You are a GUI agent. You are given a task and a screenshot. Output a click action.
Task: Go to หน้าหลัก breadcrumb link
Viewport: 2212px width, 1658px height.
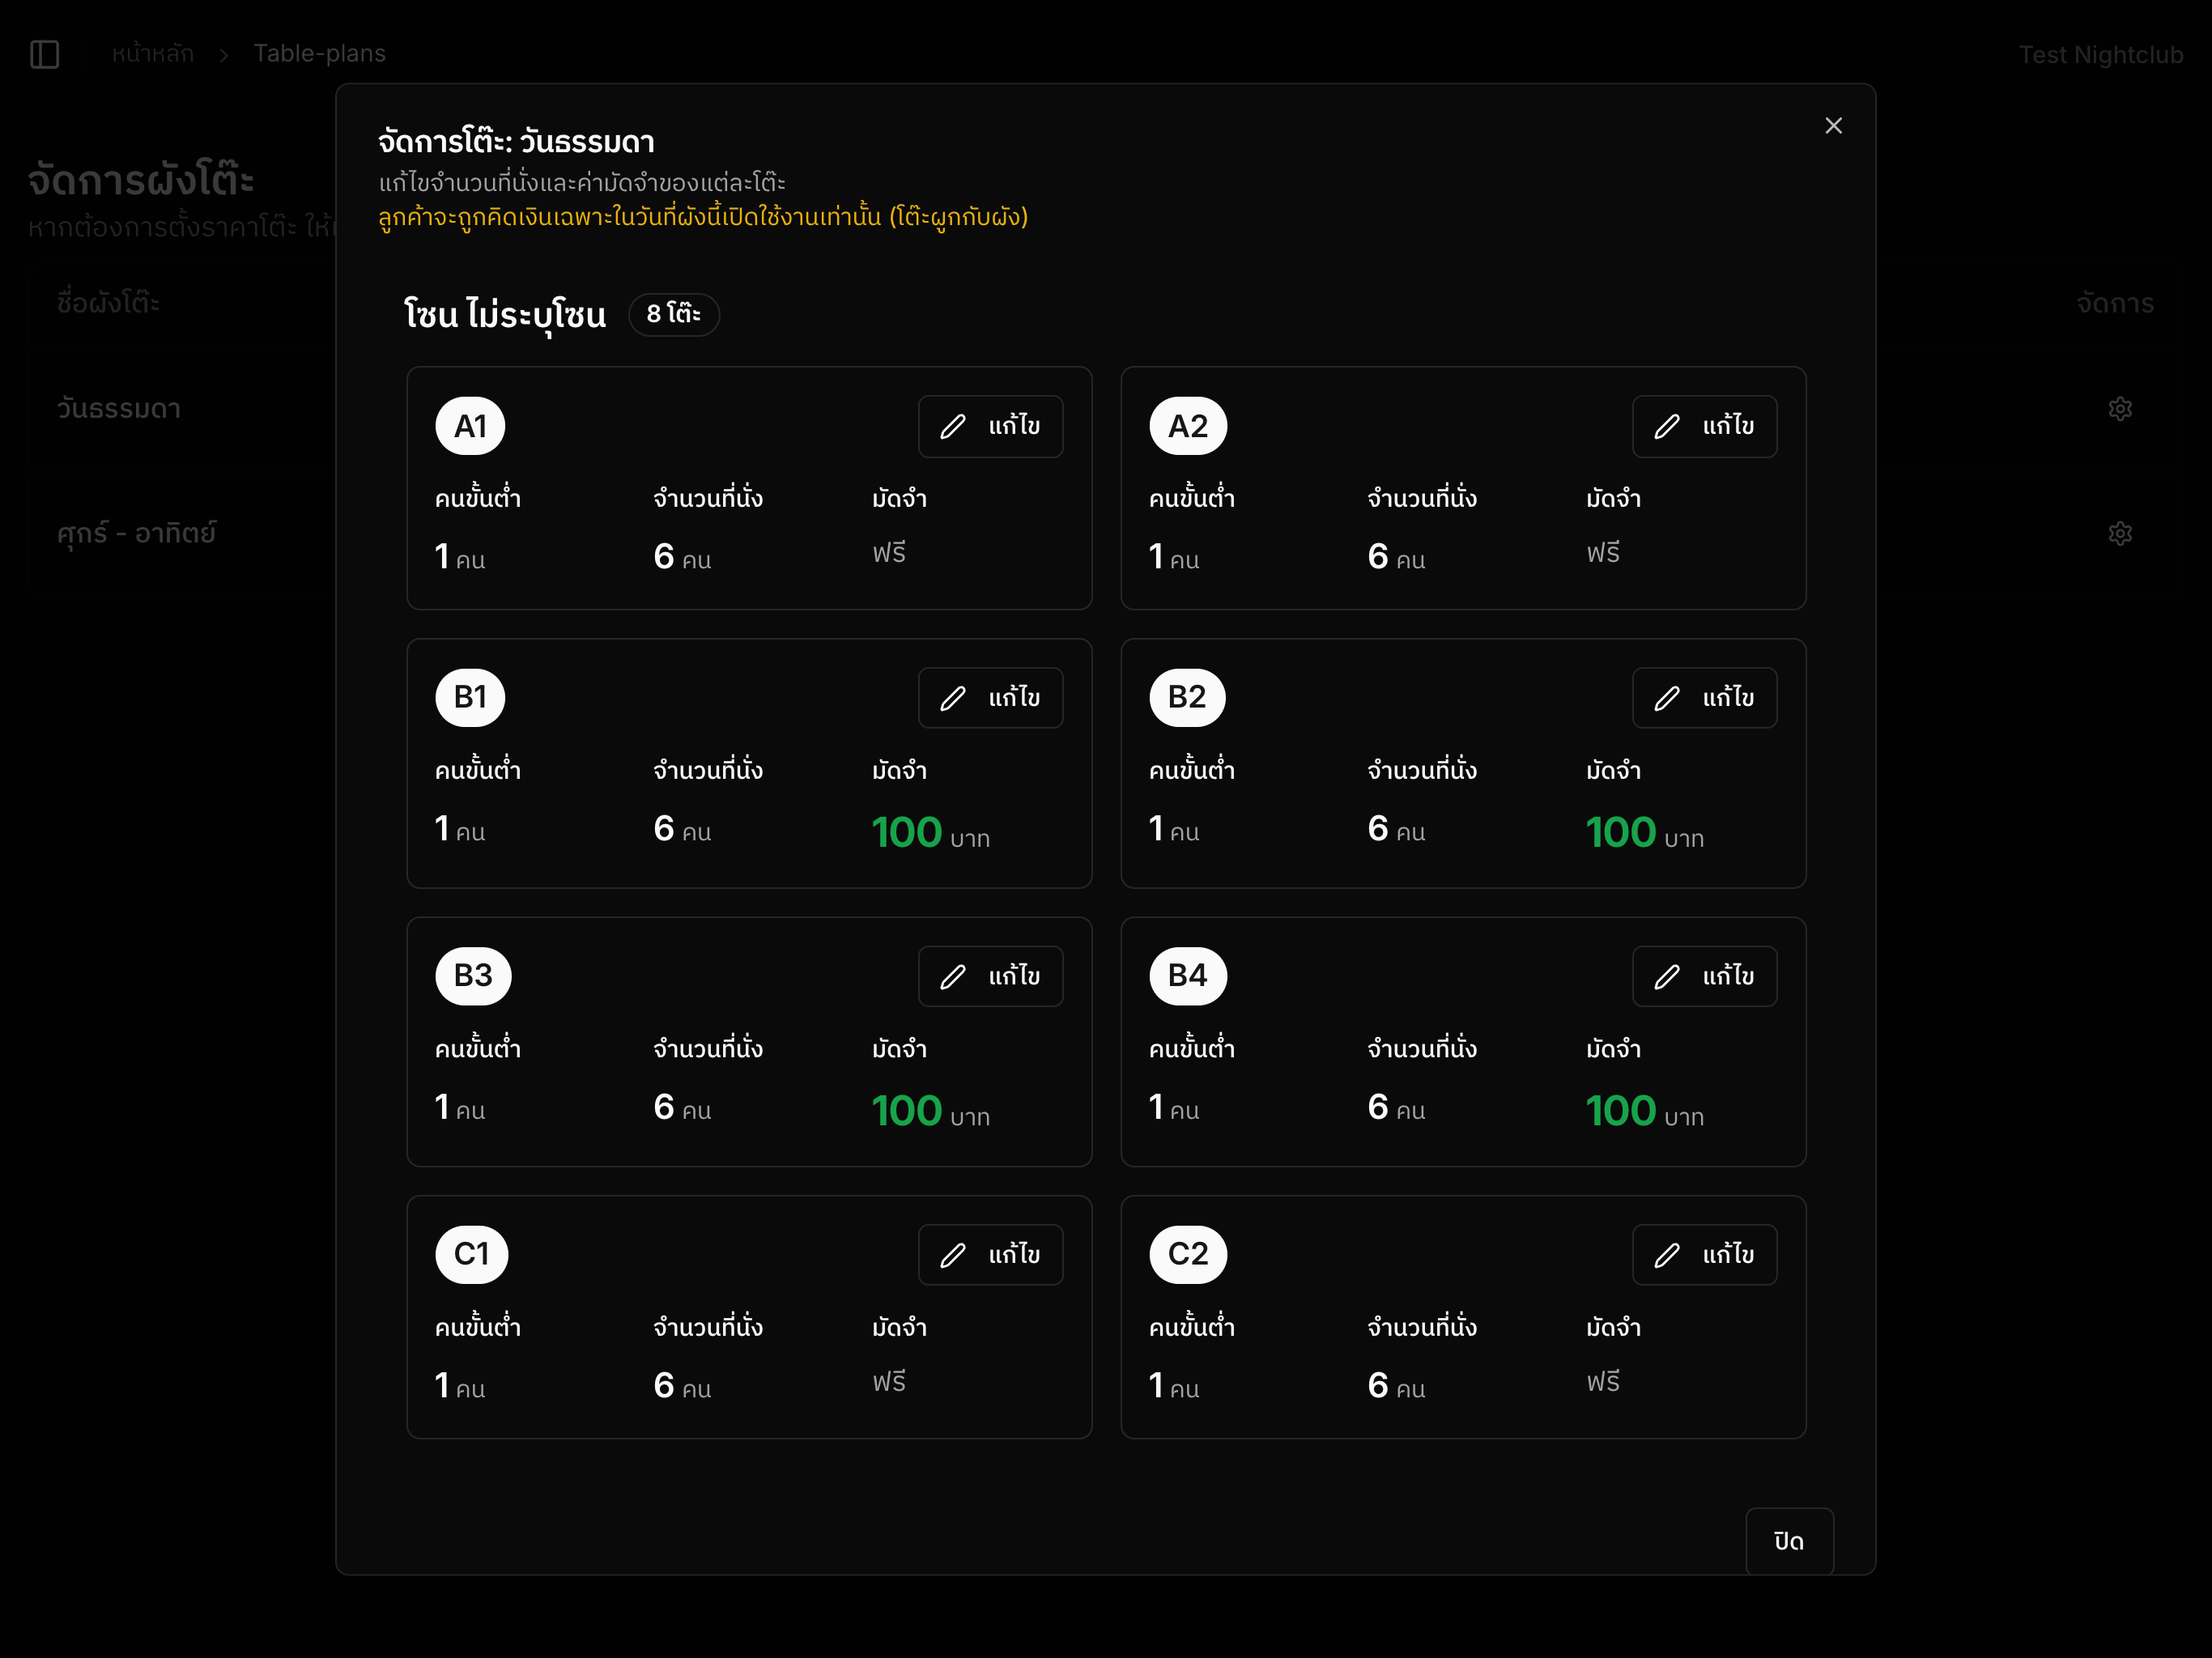click(x=153, y=54)
